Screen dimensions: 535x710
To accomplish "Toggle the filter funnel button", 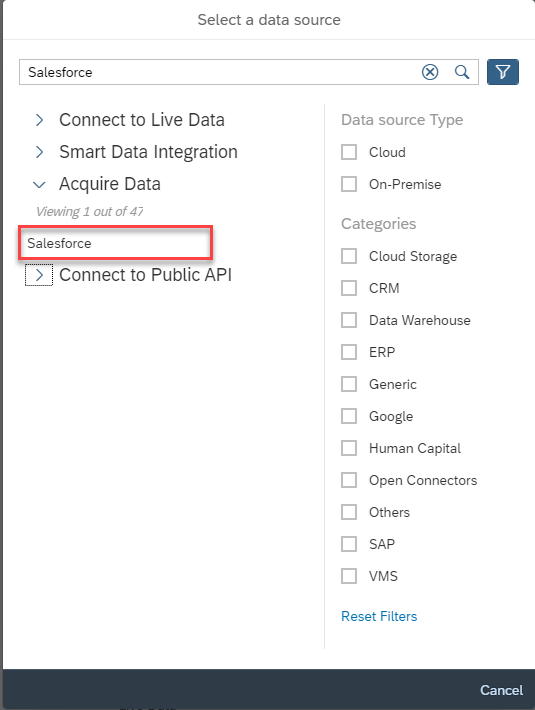I will click(502, 72).
